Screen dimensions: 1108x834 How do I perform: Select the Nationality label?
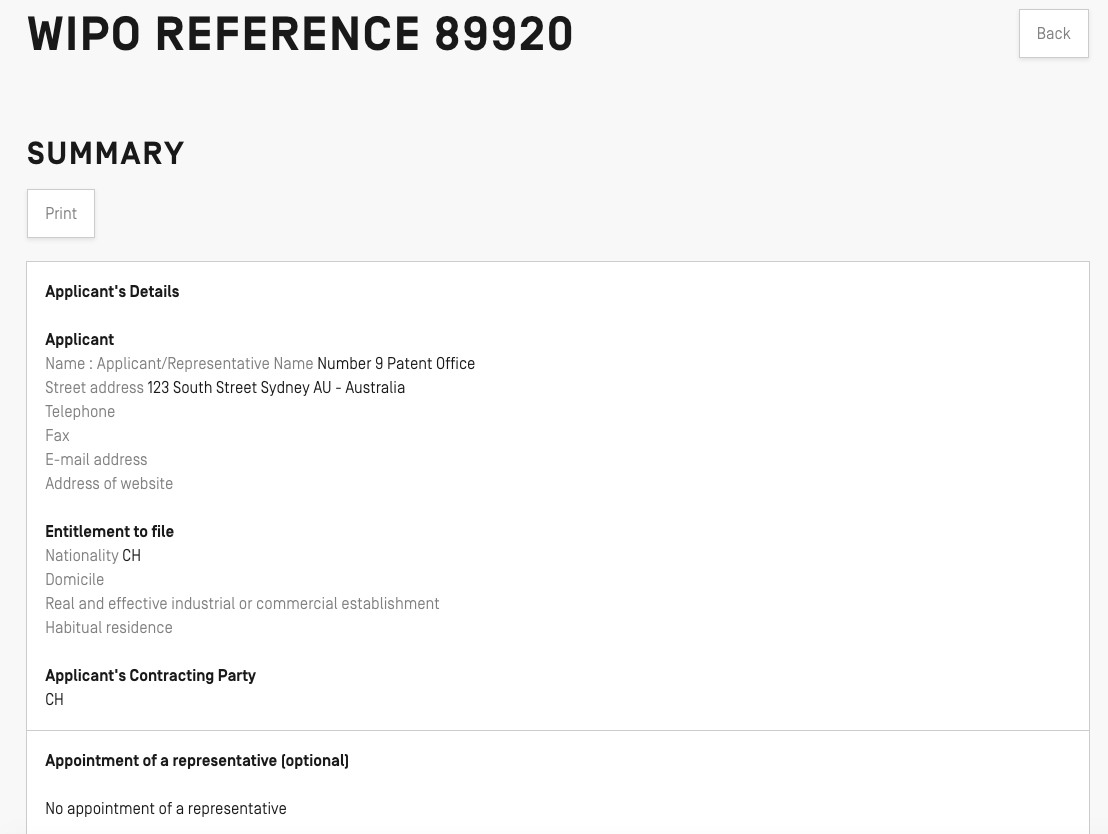pyautogui.click(x=82, y=556)
